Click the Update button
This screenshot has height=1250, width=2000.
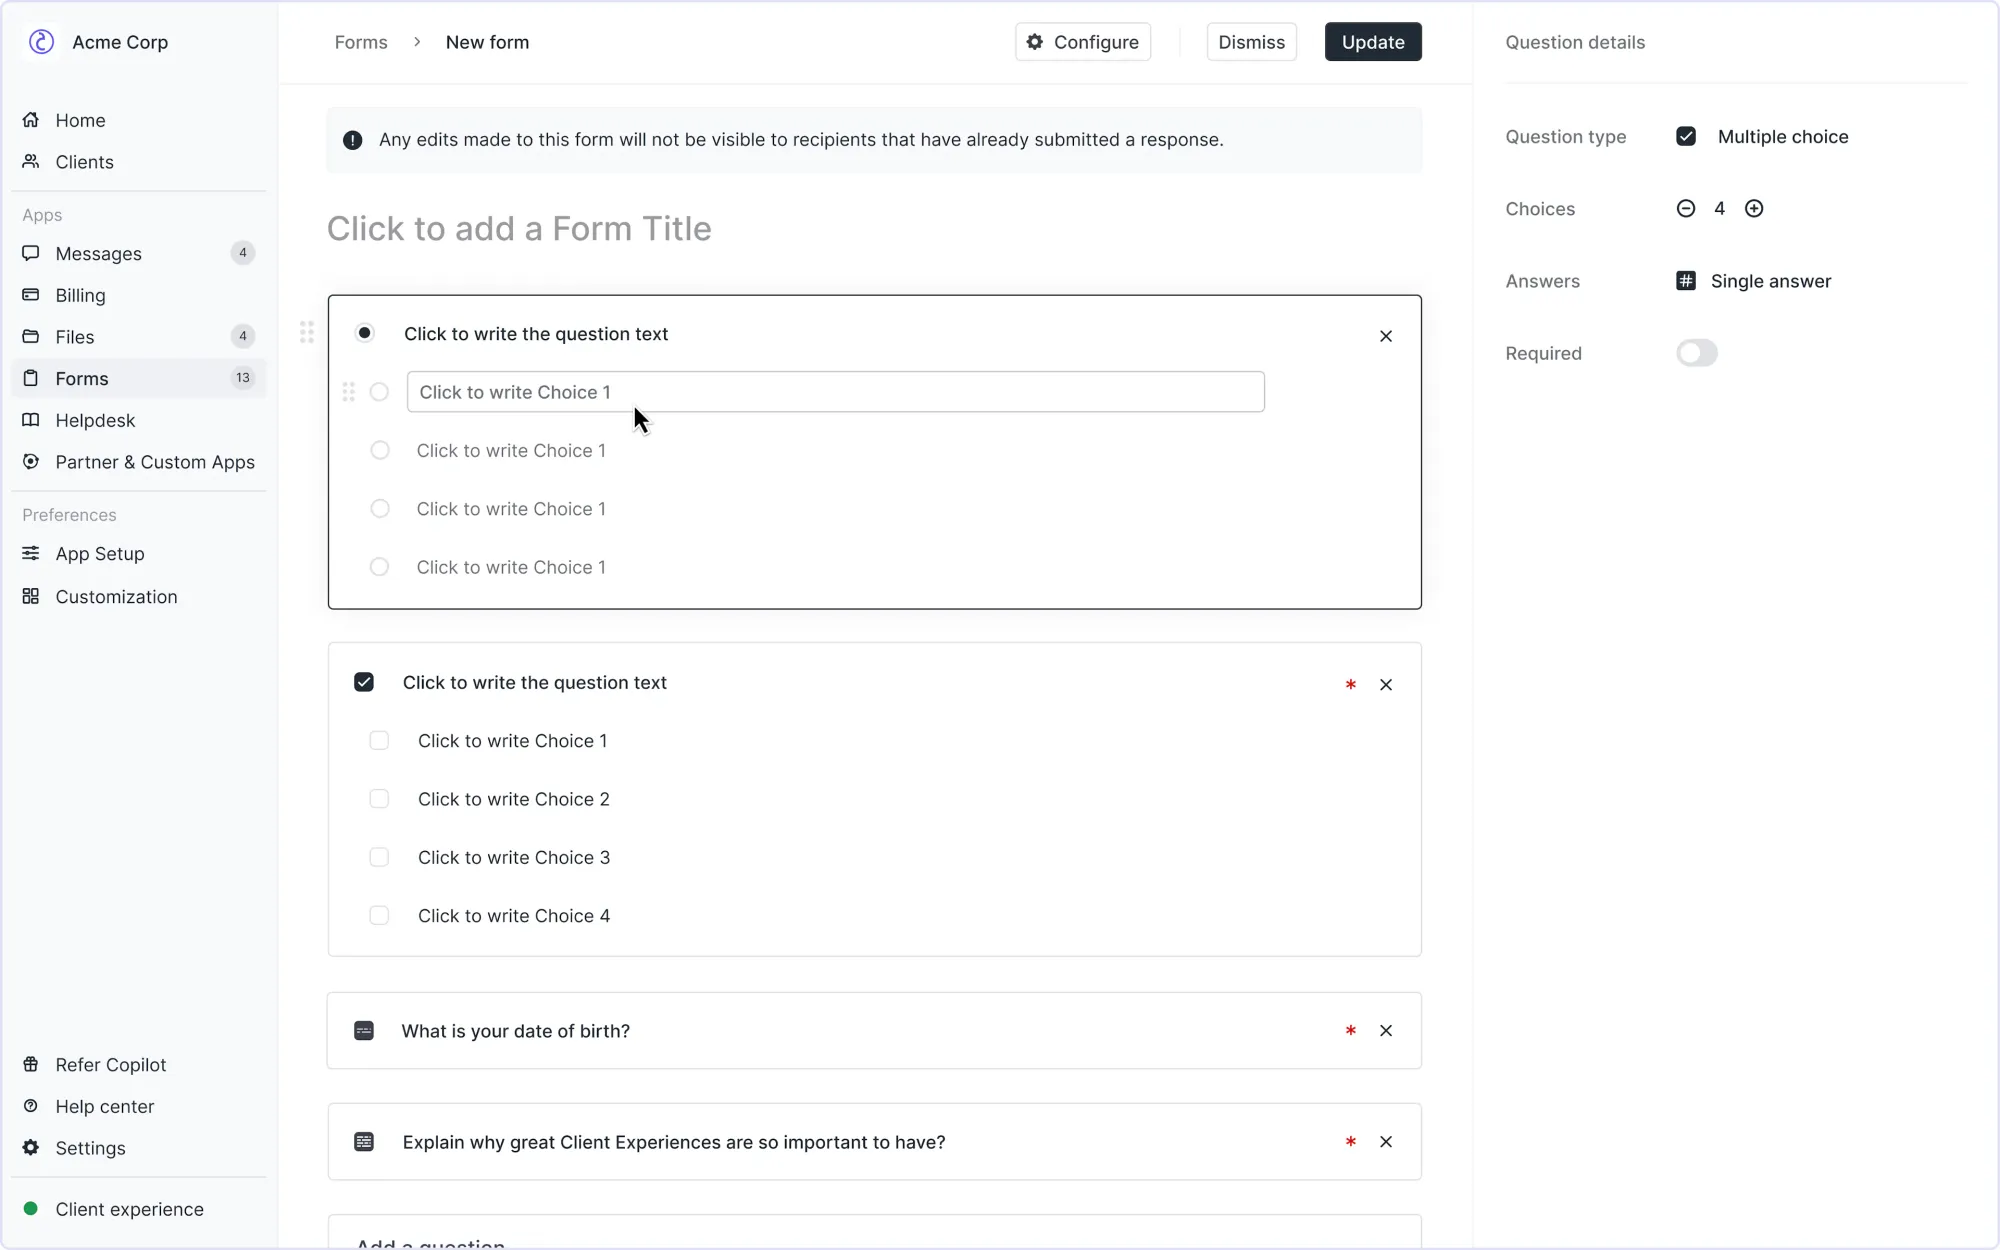[1372, 42]
